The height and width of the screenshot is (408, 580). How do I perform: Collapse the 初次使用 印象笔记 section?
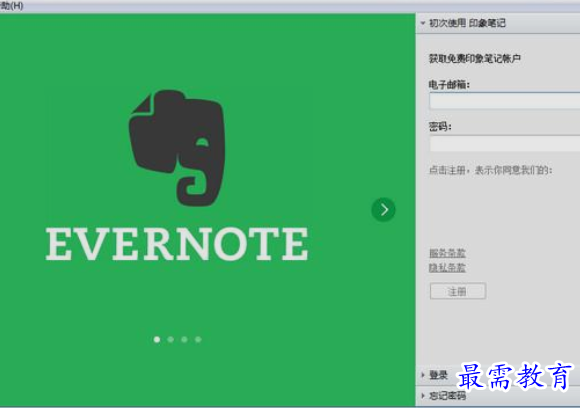pos(498,23)
